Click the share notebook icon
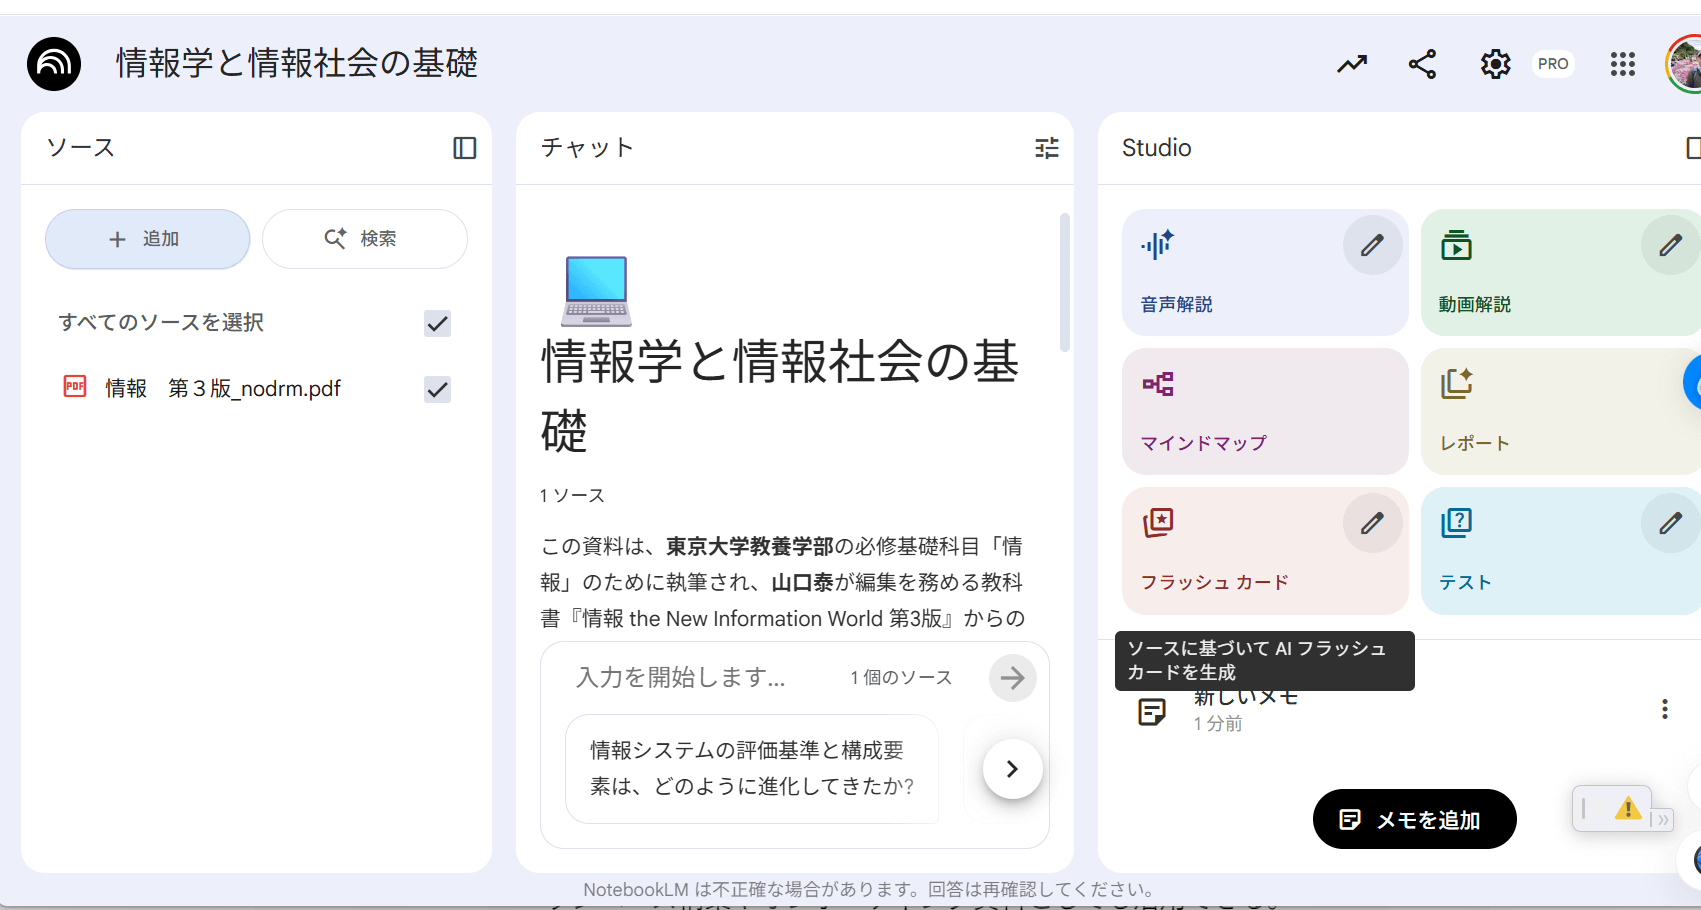Screen dimensions: 1701x910 pos(1422,64)
